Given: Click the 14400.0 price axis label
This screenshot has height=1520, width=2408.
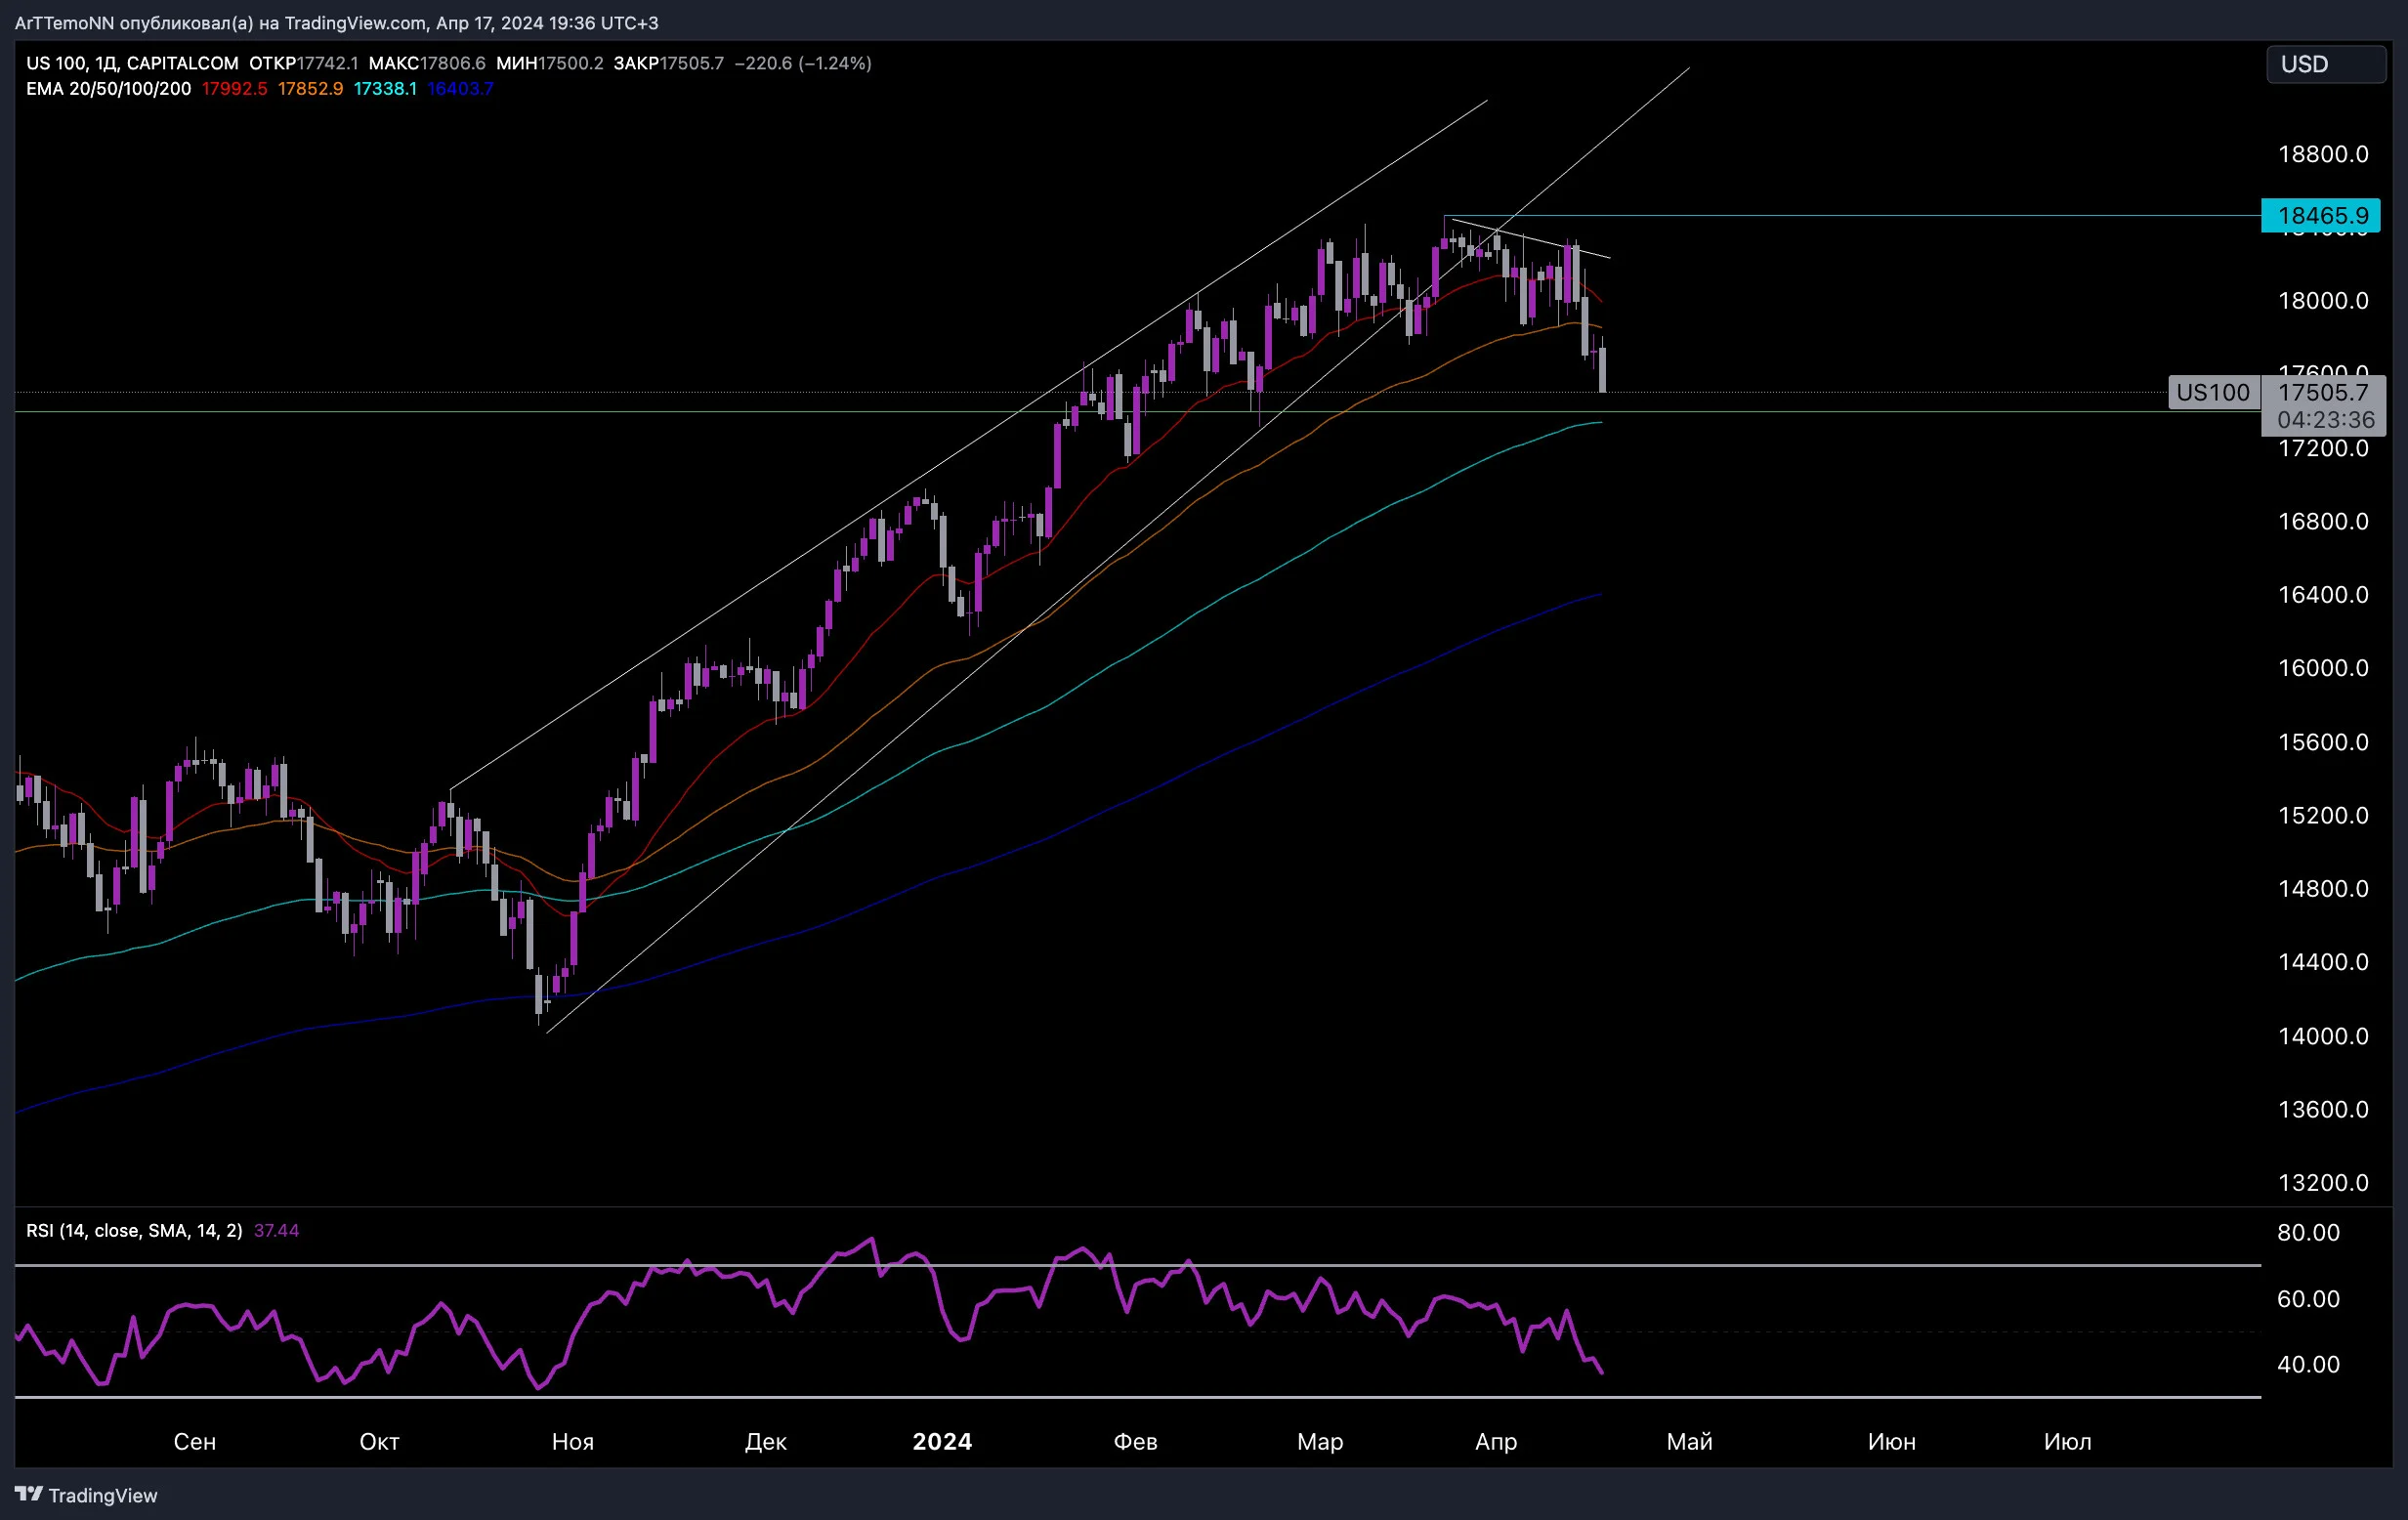Looking at the screenshot, I should click(2323, 962).
